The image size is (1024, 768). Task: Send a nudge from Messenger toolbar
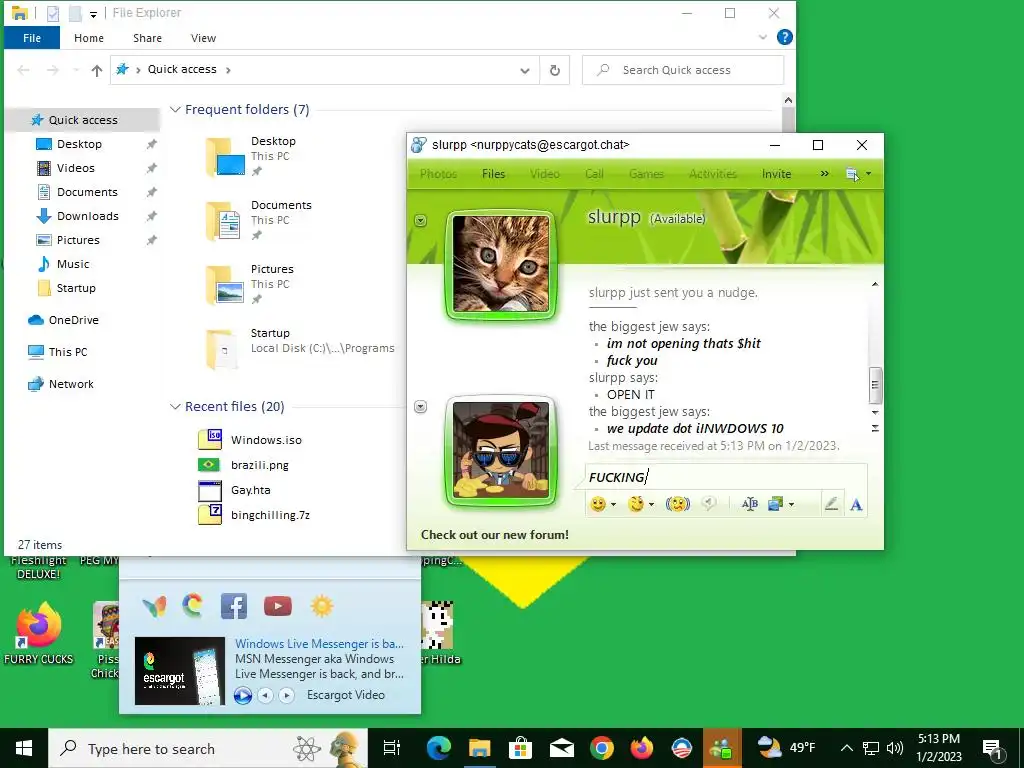coord(678,504)
